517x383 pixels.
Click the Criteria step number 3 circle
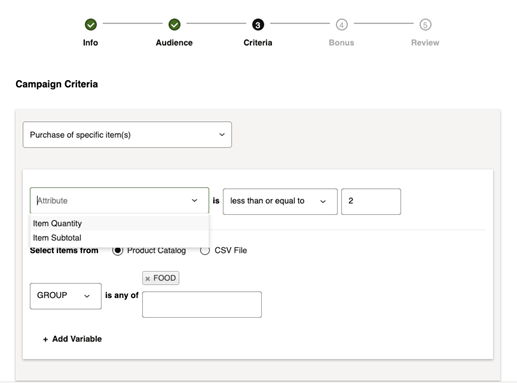pyautogui.click(x=258, y=24)
